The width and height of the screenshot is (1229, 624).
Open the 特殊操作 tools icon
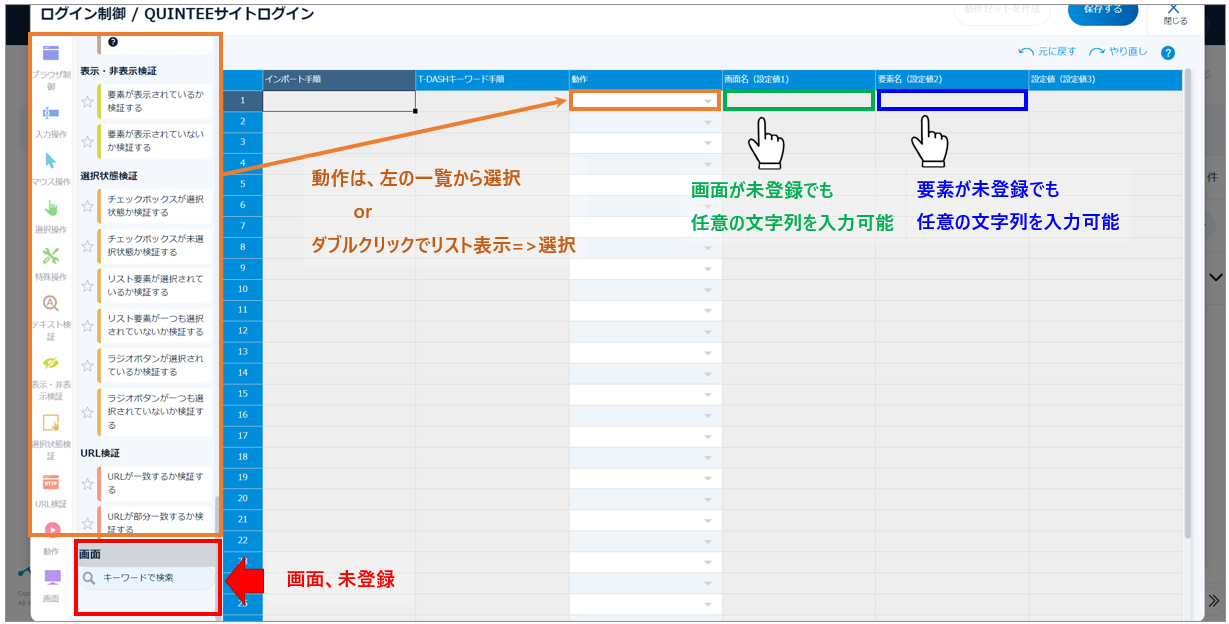[51, 256]
